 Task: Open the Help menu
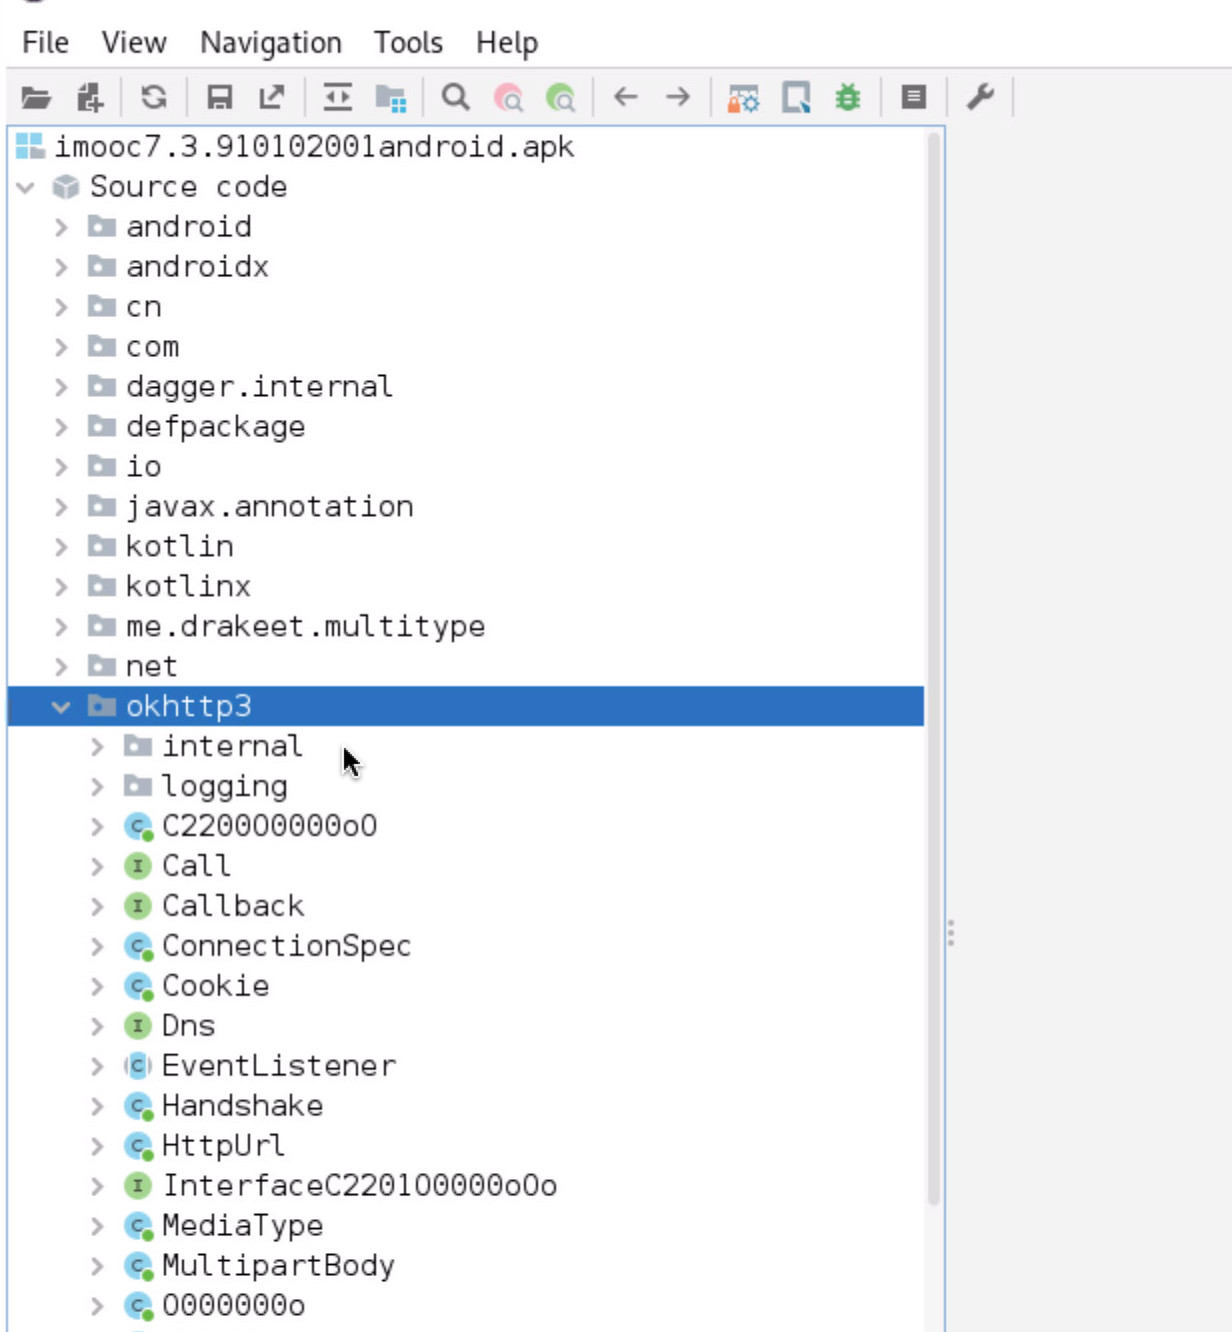(x=507, y=43)
